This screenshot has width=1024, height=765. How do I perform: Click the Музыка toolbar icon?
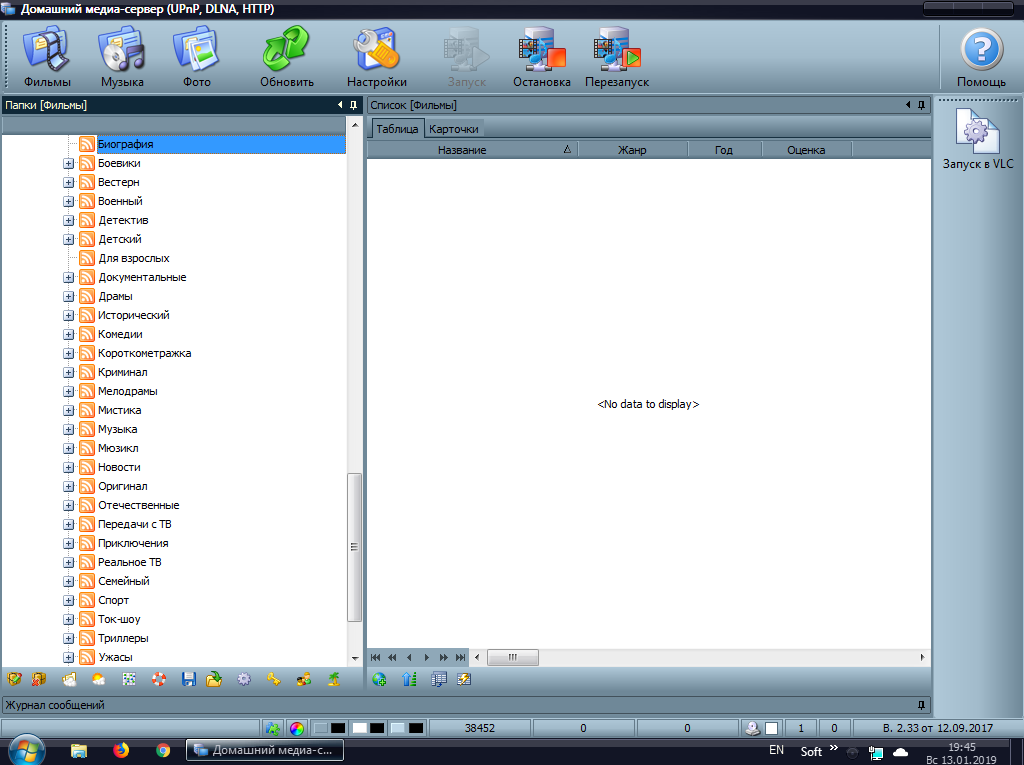[x=122, y=56]
